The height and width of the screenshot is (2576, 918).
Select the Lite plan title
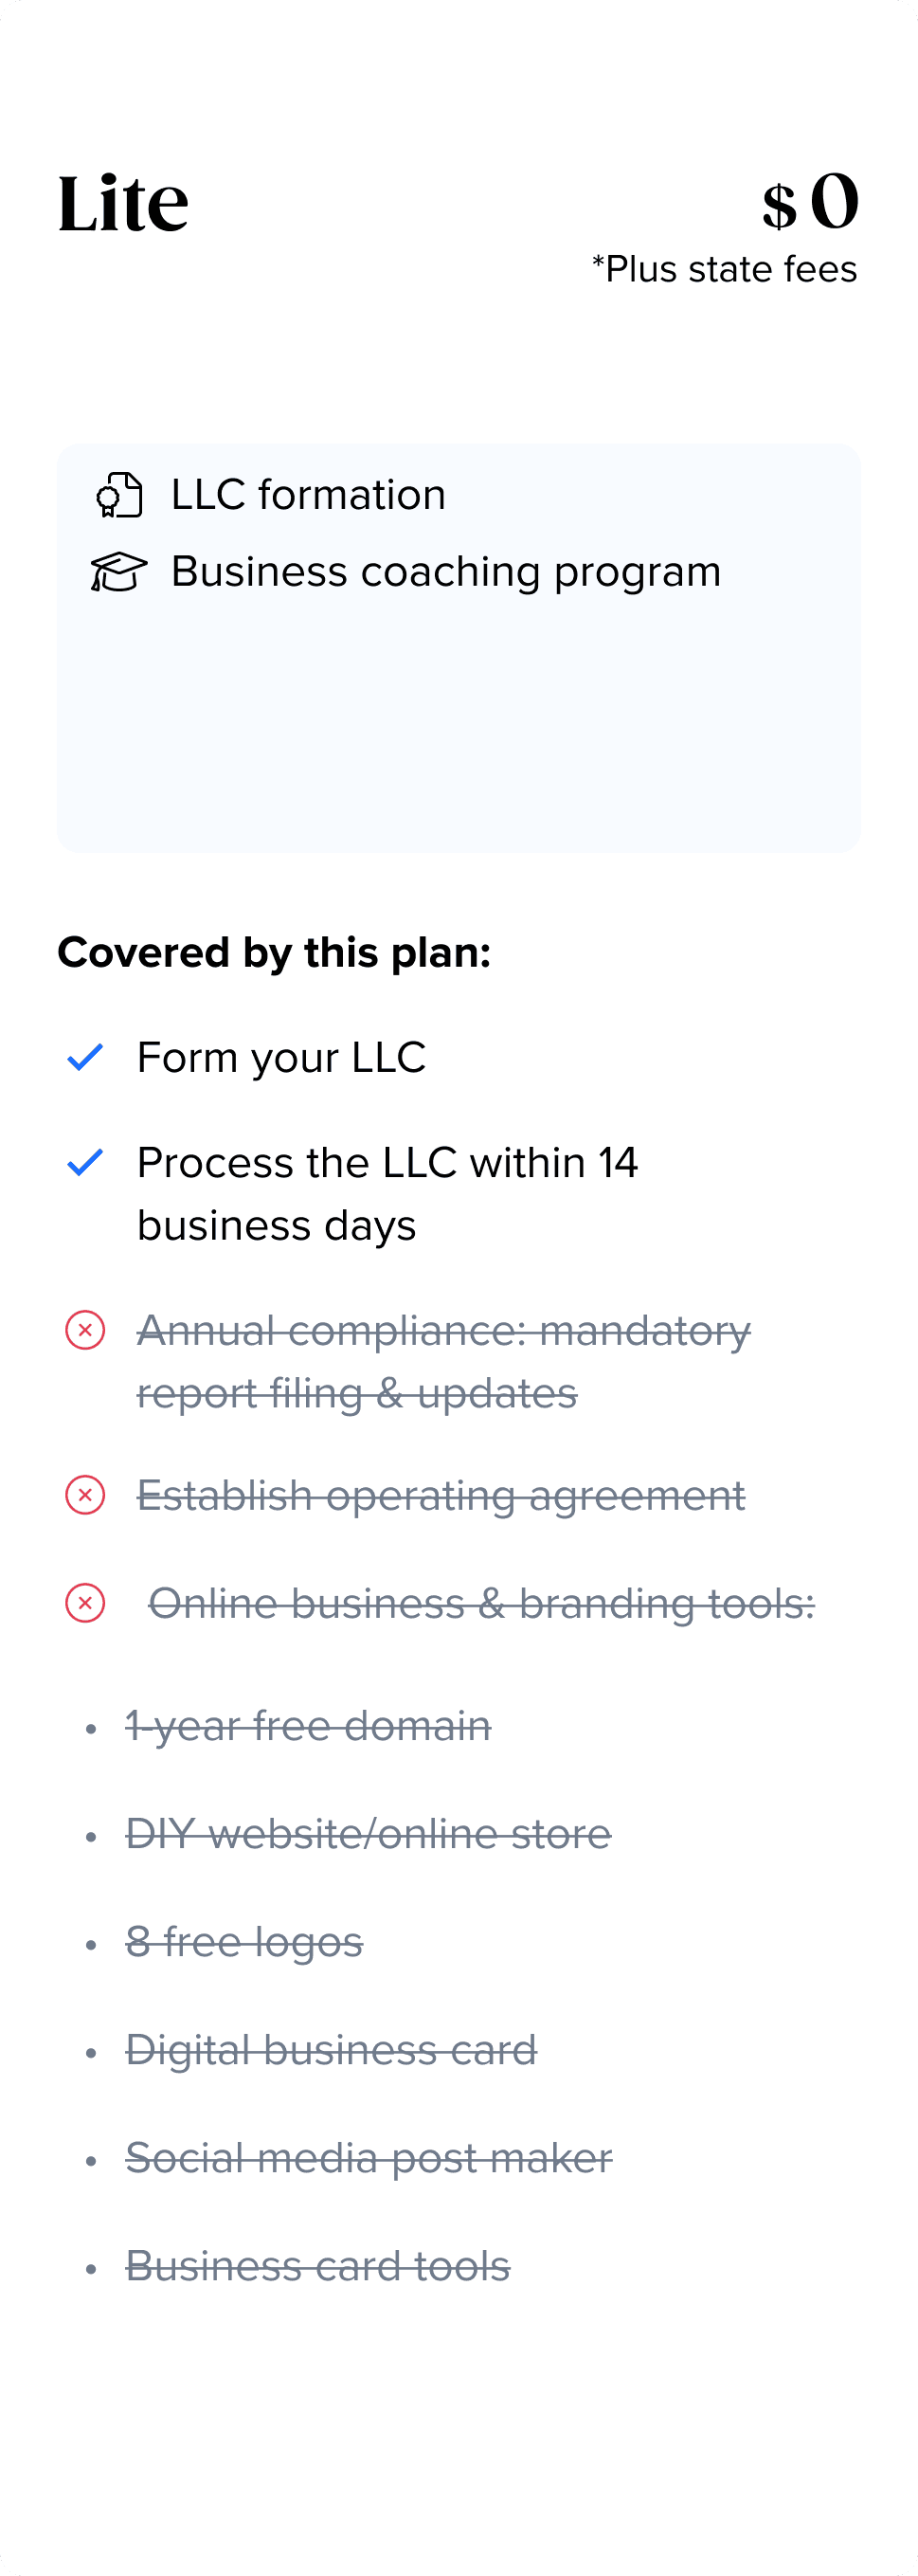(x=123, y=203)
